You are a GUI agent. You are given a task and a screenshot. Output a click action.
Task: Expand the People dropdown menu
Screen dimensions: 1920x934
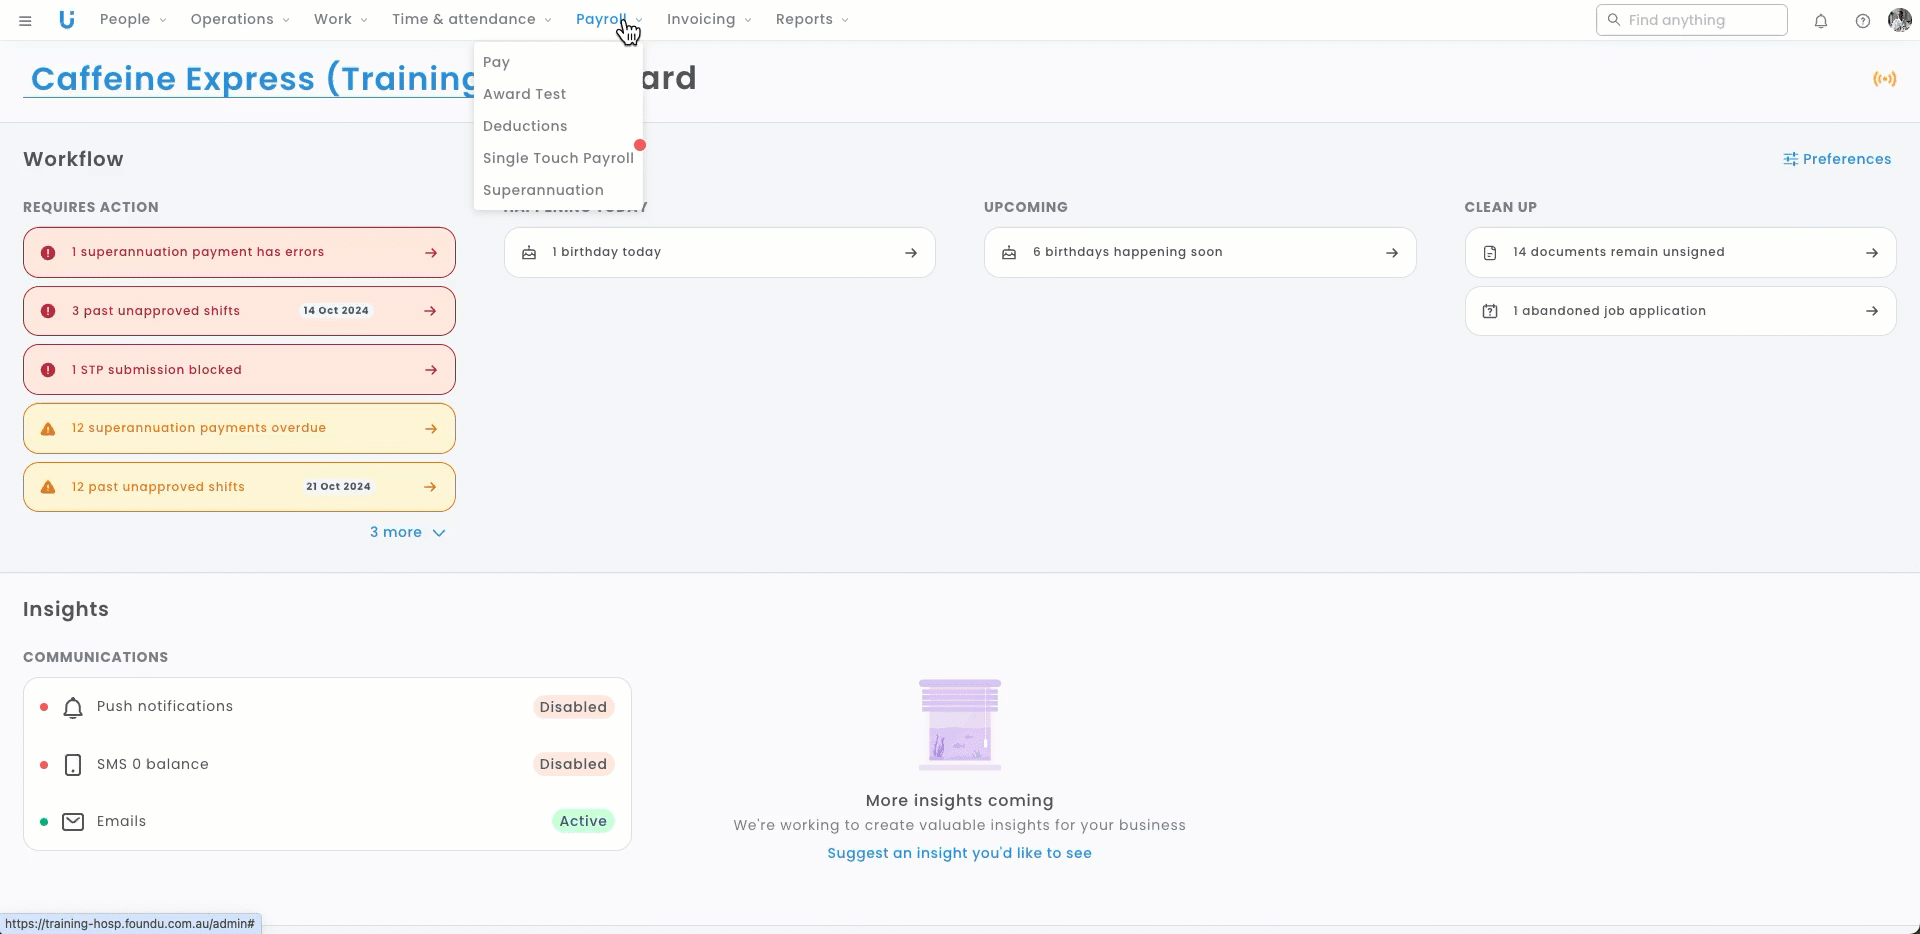point(133,20)
